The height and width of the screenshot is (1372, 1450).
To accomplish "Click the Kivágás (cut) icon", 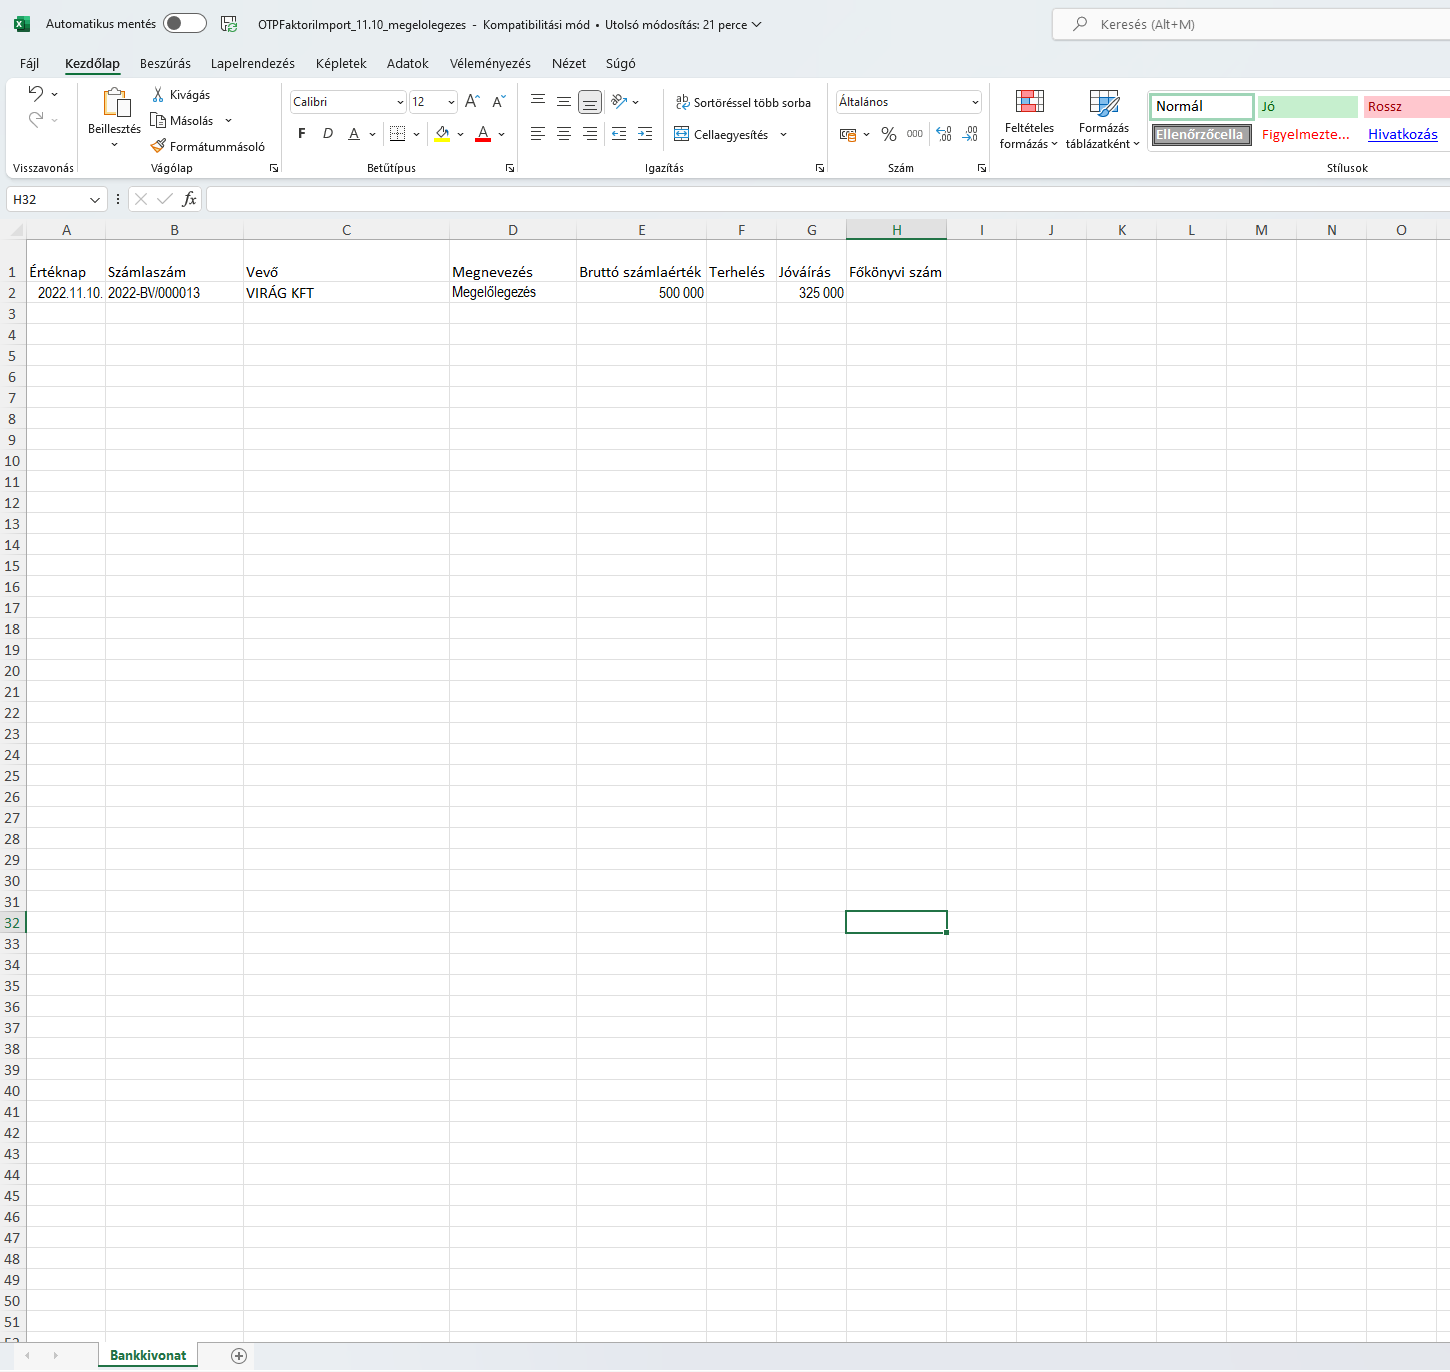I will (x=158, y=93).
